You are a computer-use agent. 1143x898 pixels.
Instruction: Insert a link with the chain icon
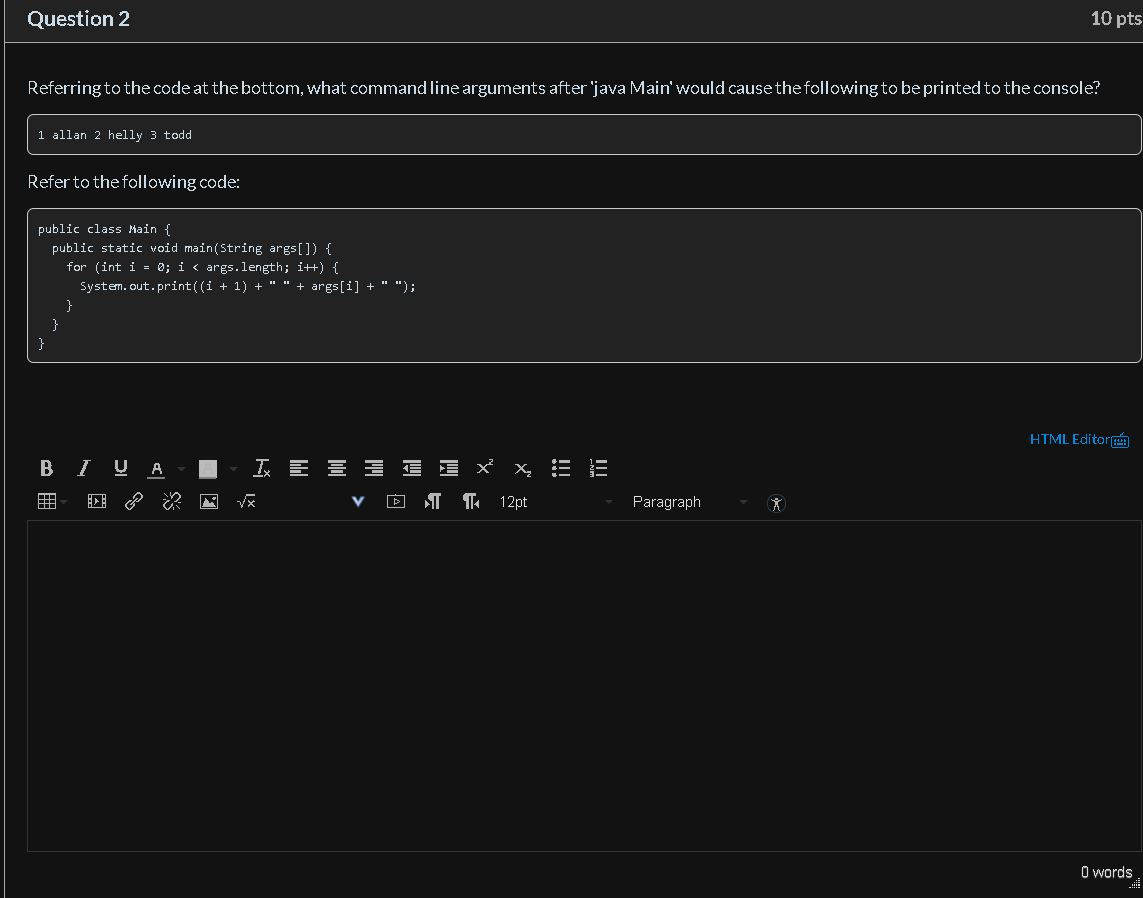[134, 501]
